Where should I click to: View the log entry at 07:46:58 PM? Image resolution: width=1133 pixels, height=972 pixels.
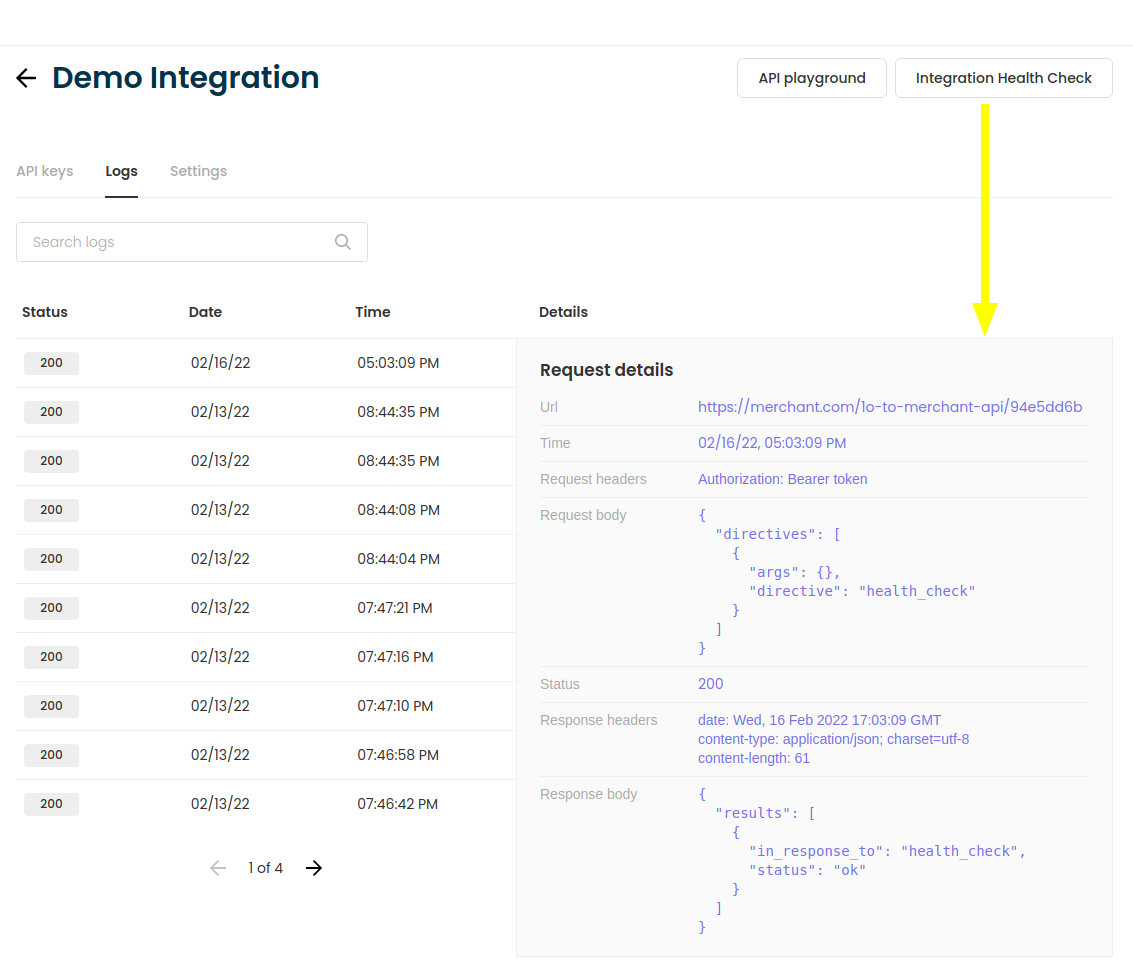265,755
